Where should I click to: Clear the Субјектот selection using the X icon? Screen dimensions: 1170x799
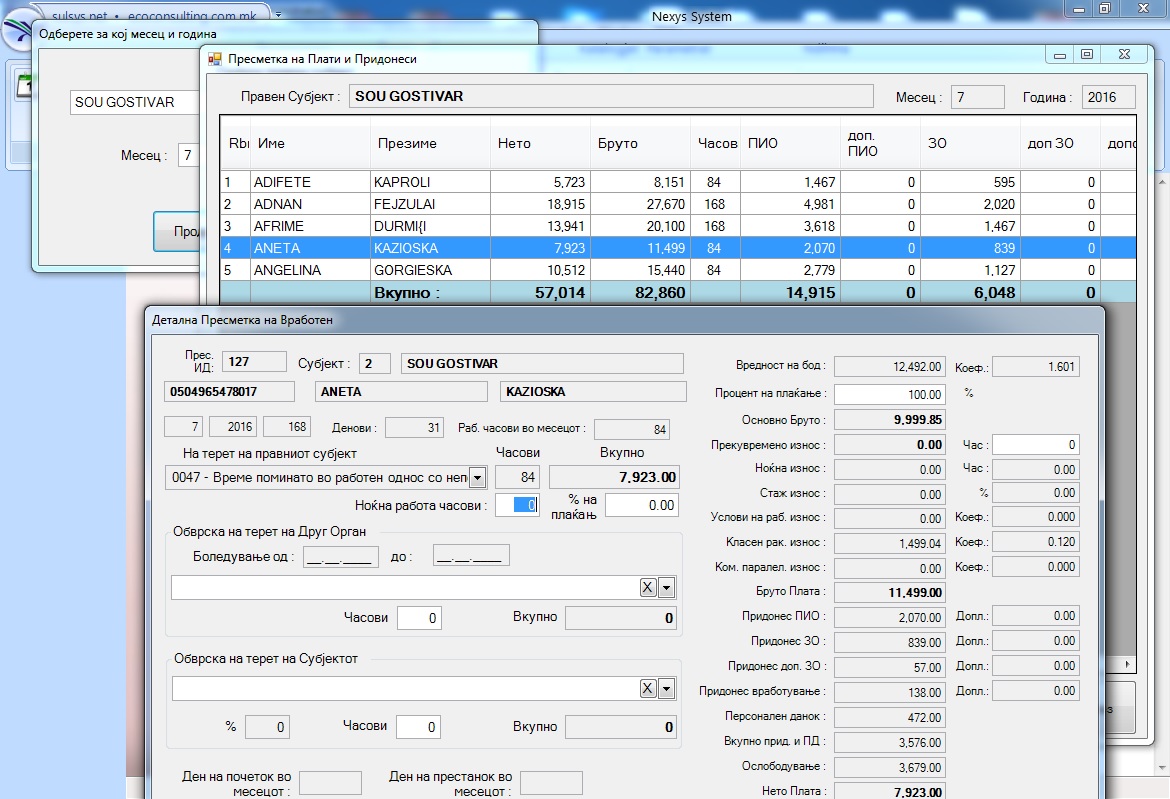pyautogui.click(x=648, y=688)
